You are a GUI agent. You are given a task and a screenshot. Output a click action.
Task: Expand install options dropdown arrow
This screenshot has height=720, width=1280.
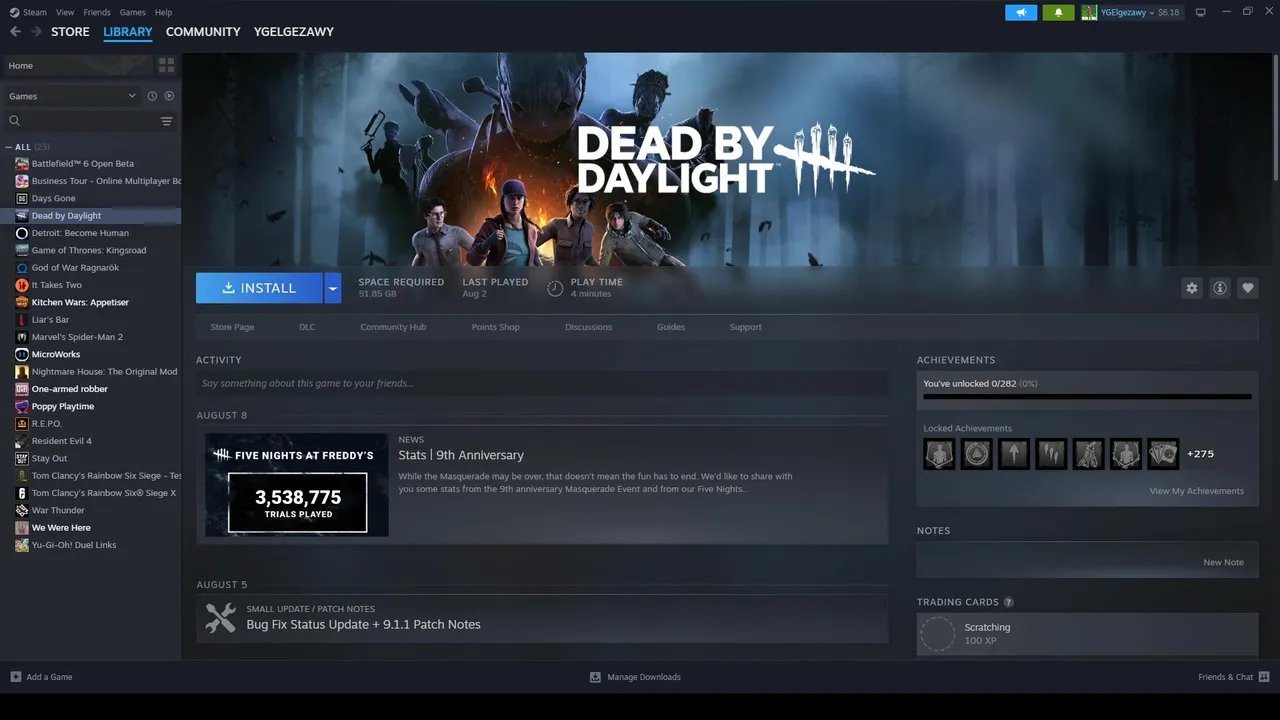(333, 288)
